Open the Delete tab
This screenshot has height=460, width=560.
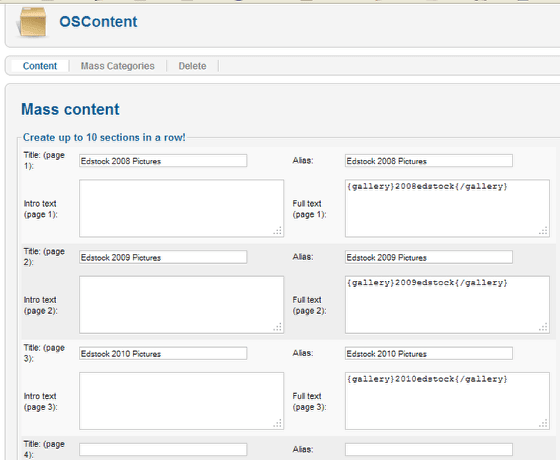pos(192,66)
